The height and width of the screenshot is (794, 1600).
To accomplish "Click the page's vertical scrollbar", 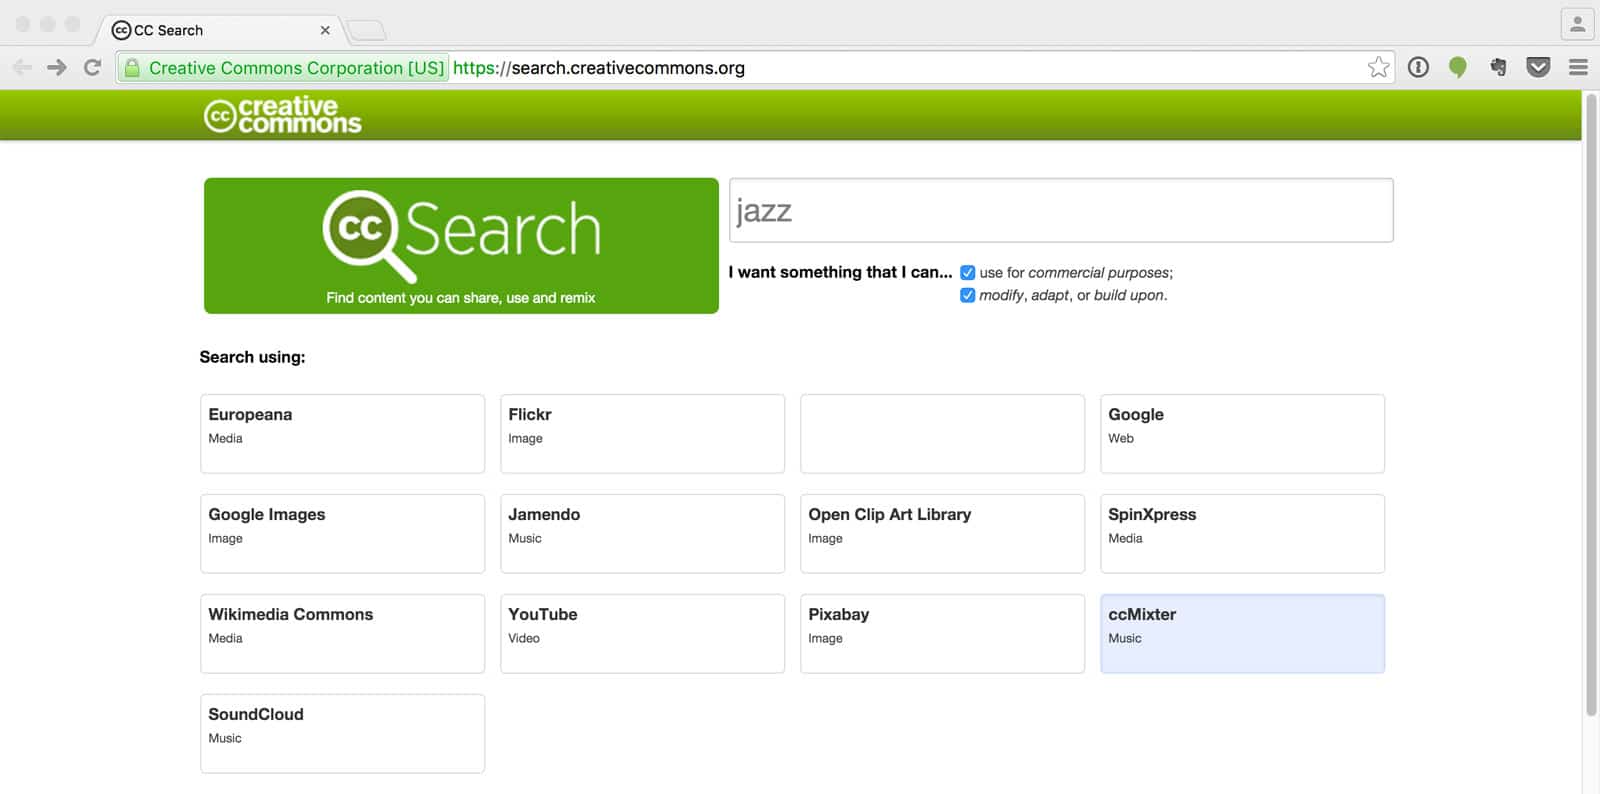I will (1590, 400).
